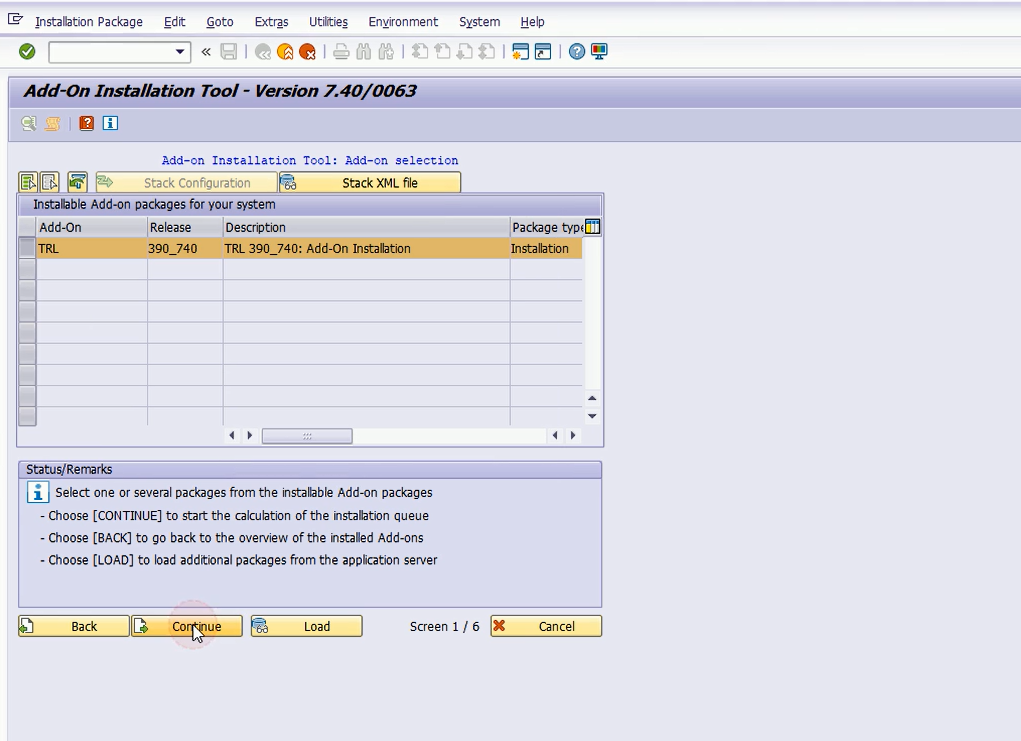1021x741 pixels.
Task: Click the Create New Session icon
Action: [520, 52]
